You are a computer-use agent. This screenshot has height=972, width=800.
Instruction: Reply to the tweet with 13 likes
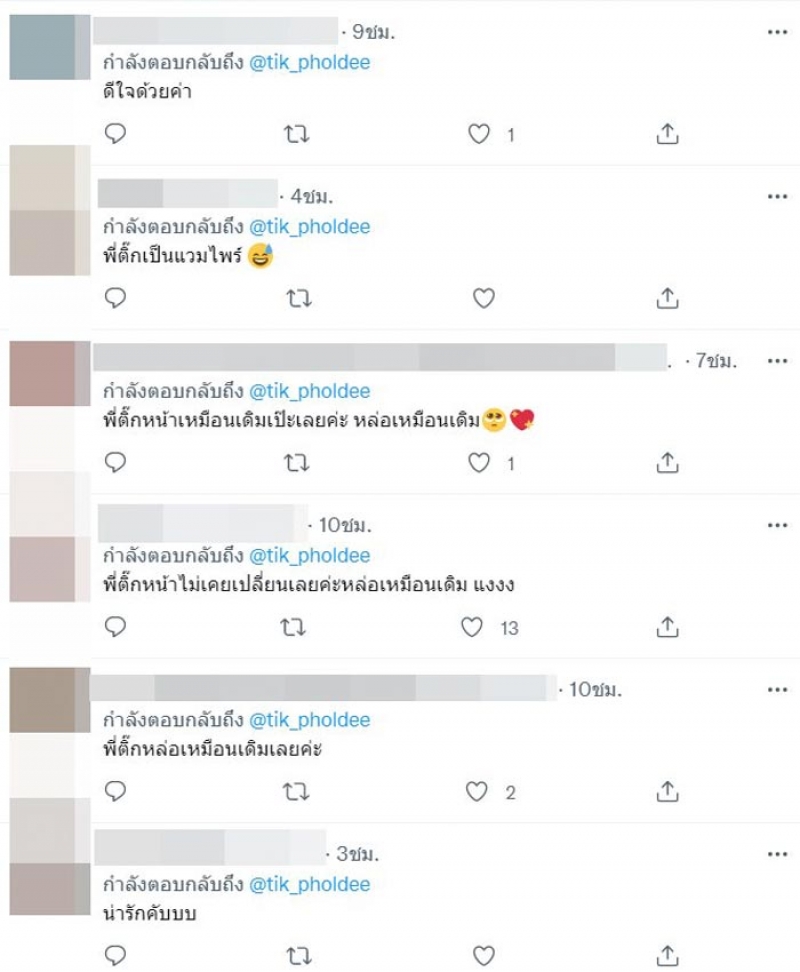tap(115, 627)
